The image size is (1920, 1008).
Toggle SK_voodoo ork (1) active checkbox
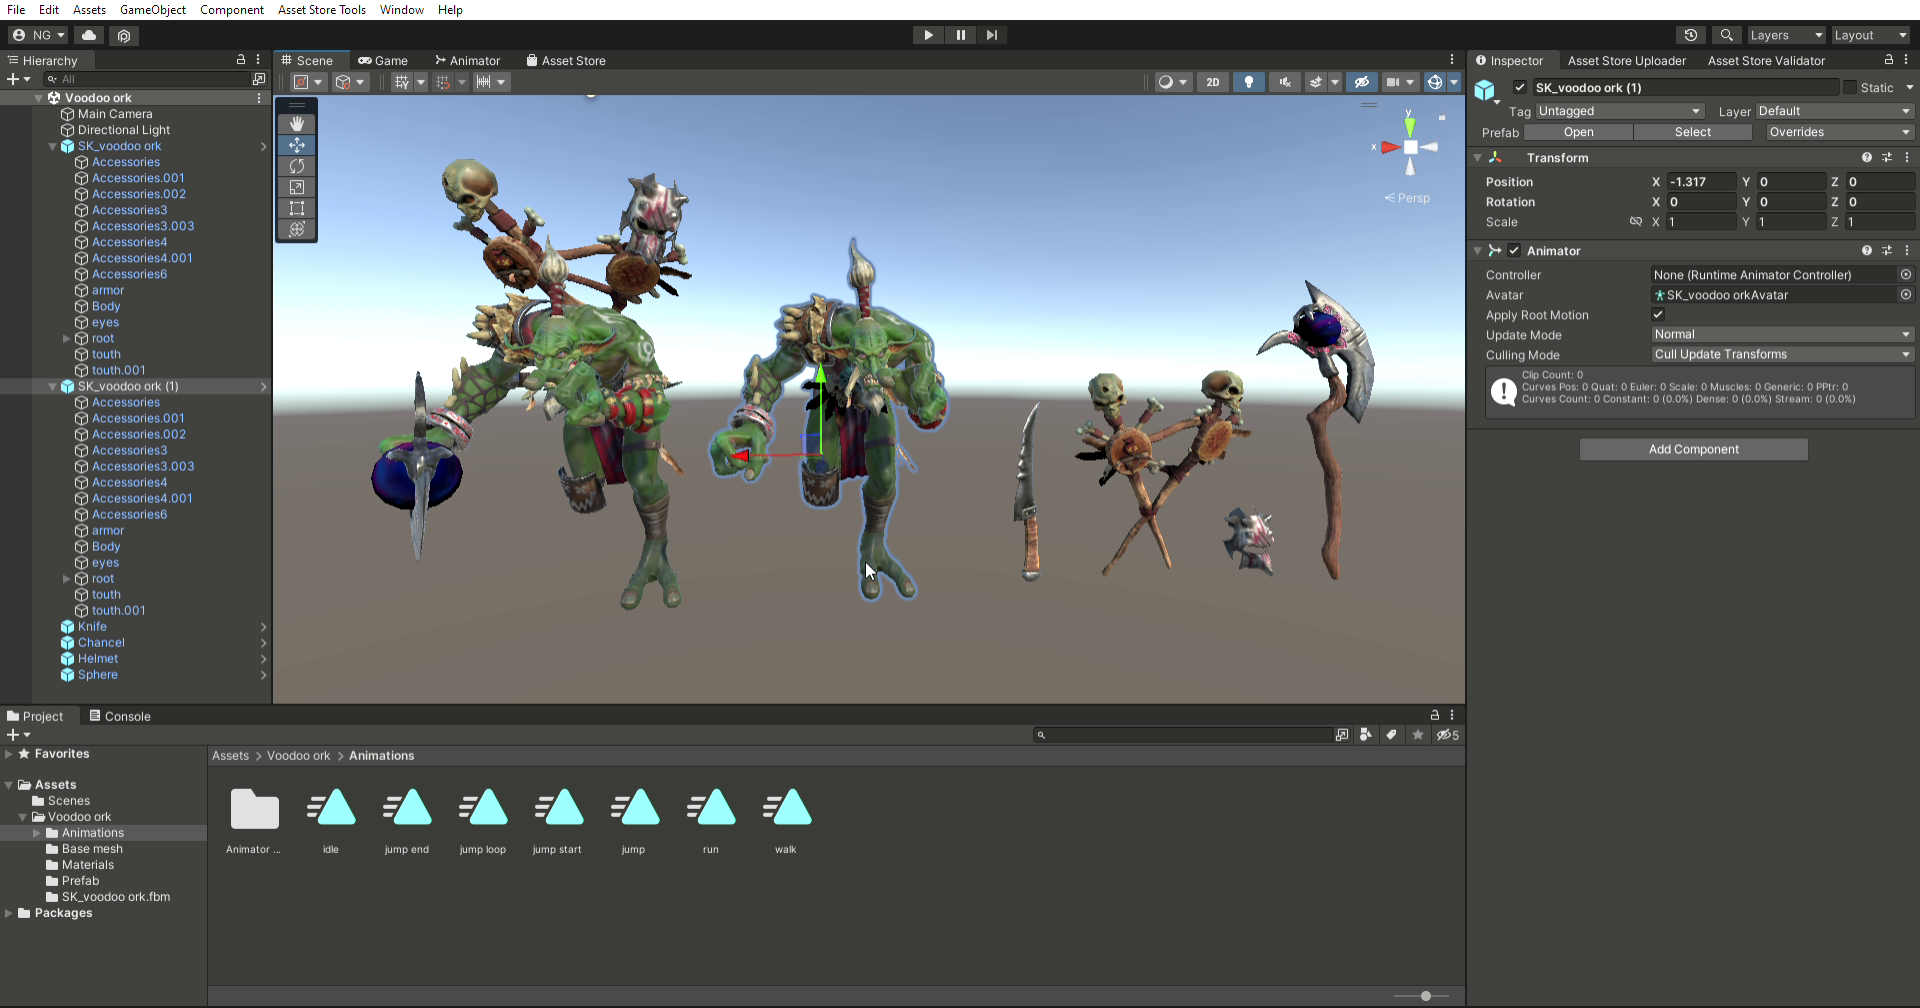pyautogui.click(x=1520, y=88)
